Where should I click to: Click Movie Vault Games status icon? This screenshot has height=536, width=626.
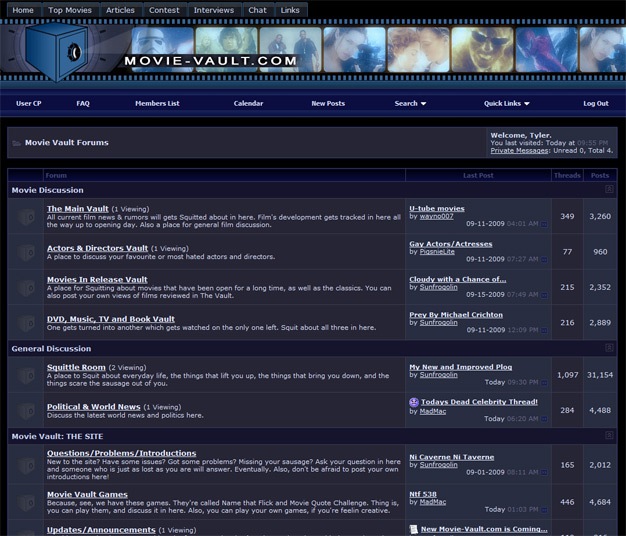tap(26, 502)
